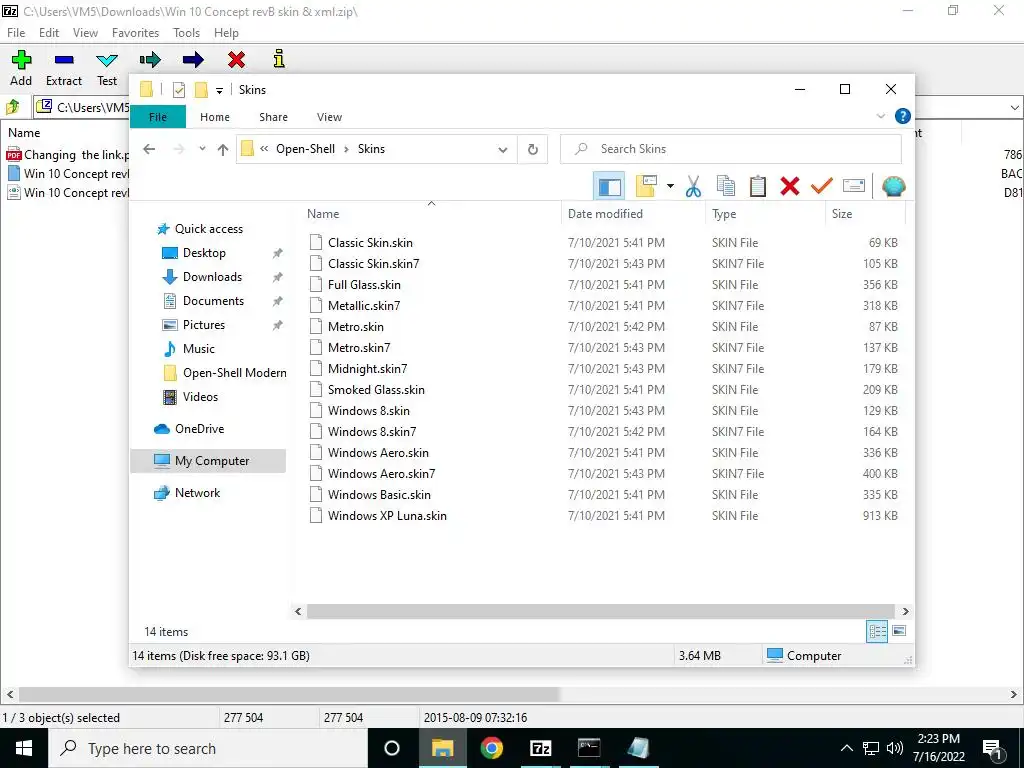Select the Classic Skin.skin7 file
This screenshot has height=768, width=1024.
374,264
